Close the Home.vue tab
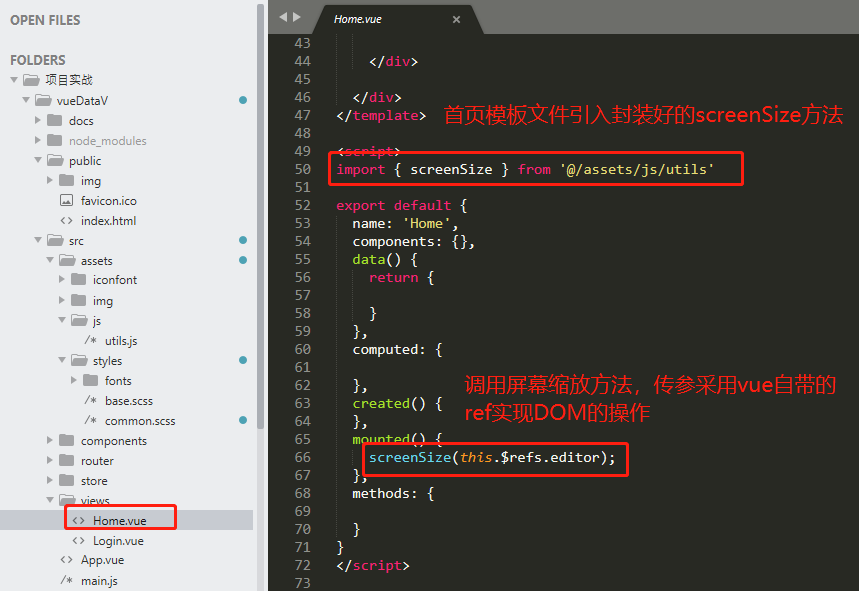The height and width of the screenshot is (591, 859). pos(456,20)
